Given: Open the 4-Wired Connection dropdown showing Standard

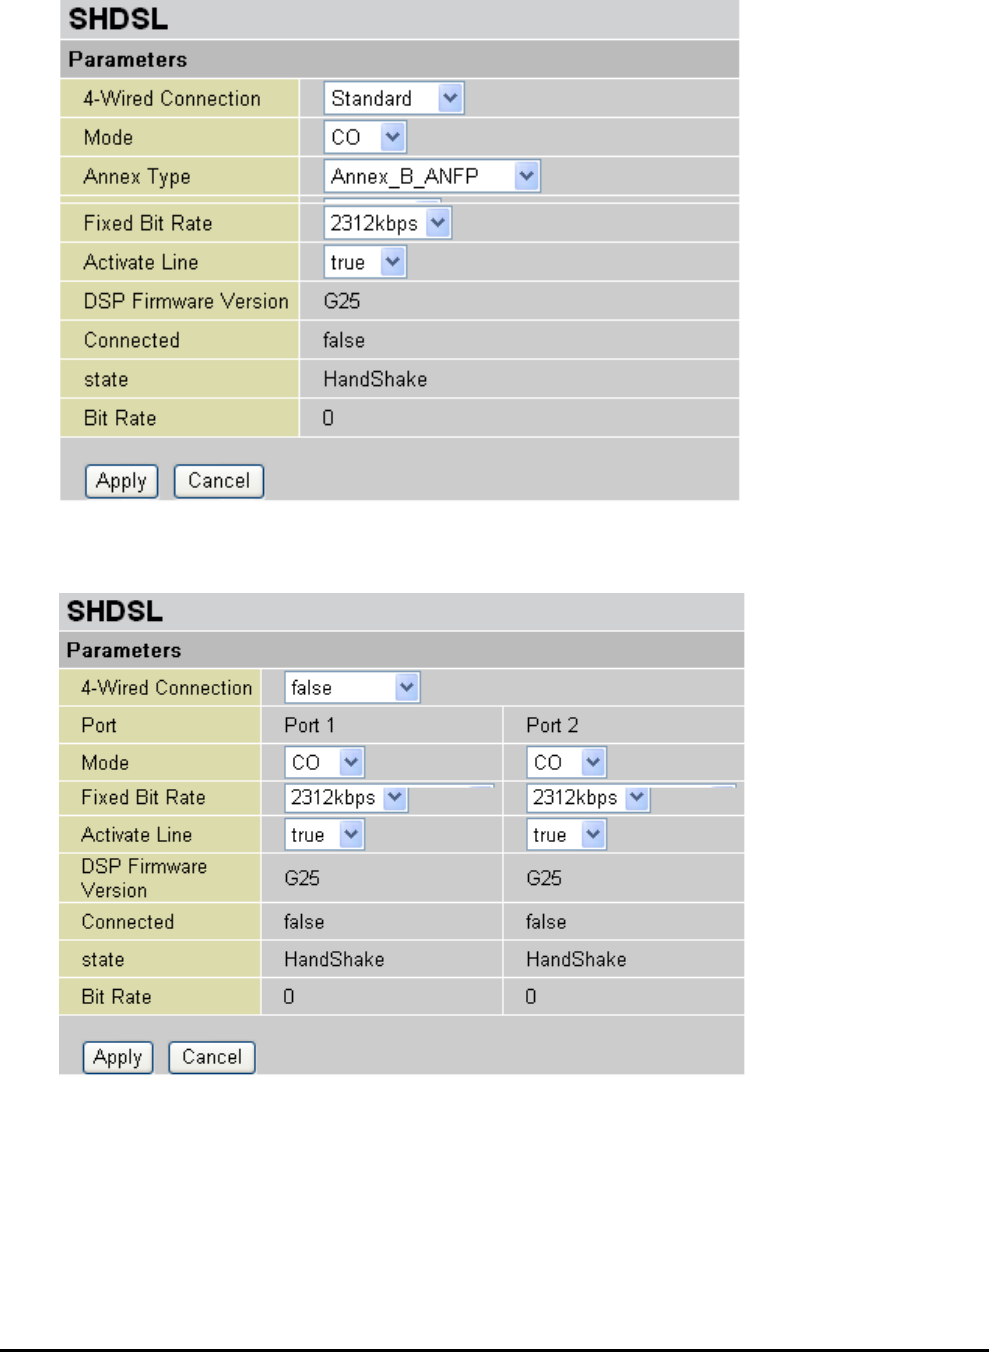Looking at the screenshot, I should tap(394, 98).
